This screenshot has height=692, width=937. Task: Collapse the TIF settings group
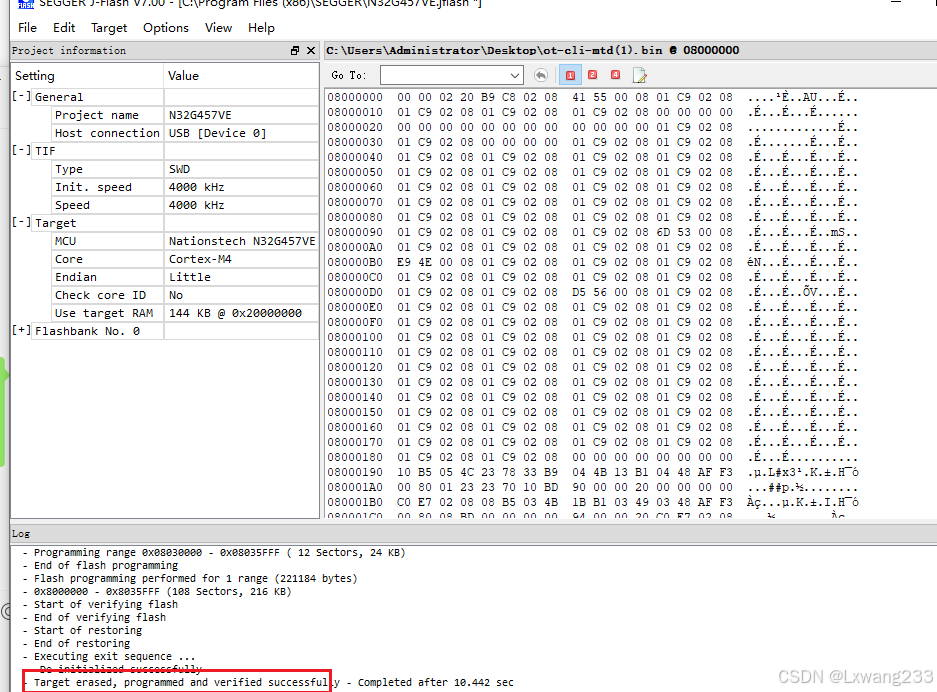pyautogui.click(x=22, y=150)
